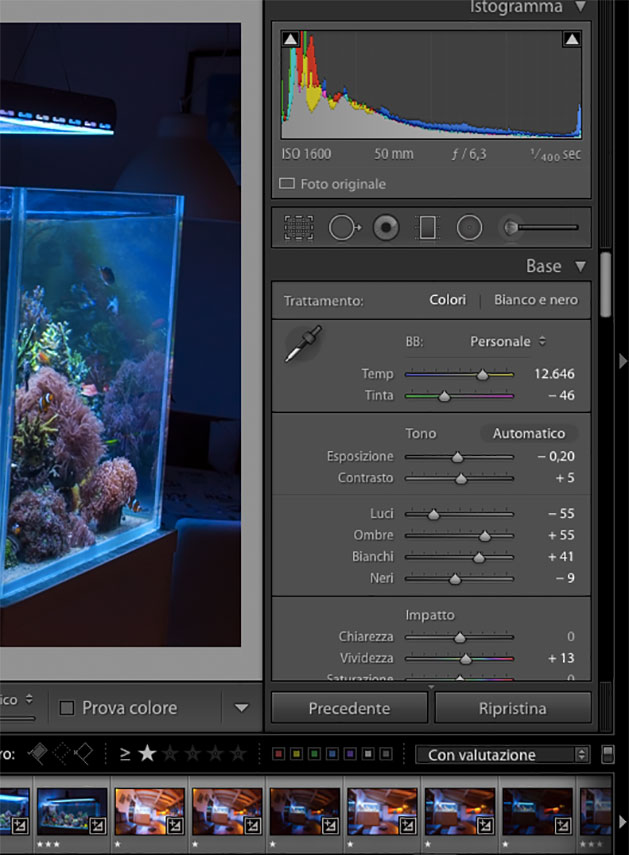Click the badge on the three-star aquarium thumbnail
This screenshot has height=855, width=629.
[x=98, y=826]
